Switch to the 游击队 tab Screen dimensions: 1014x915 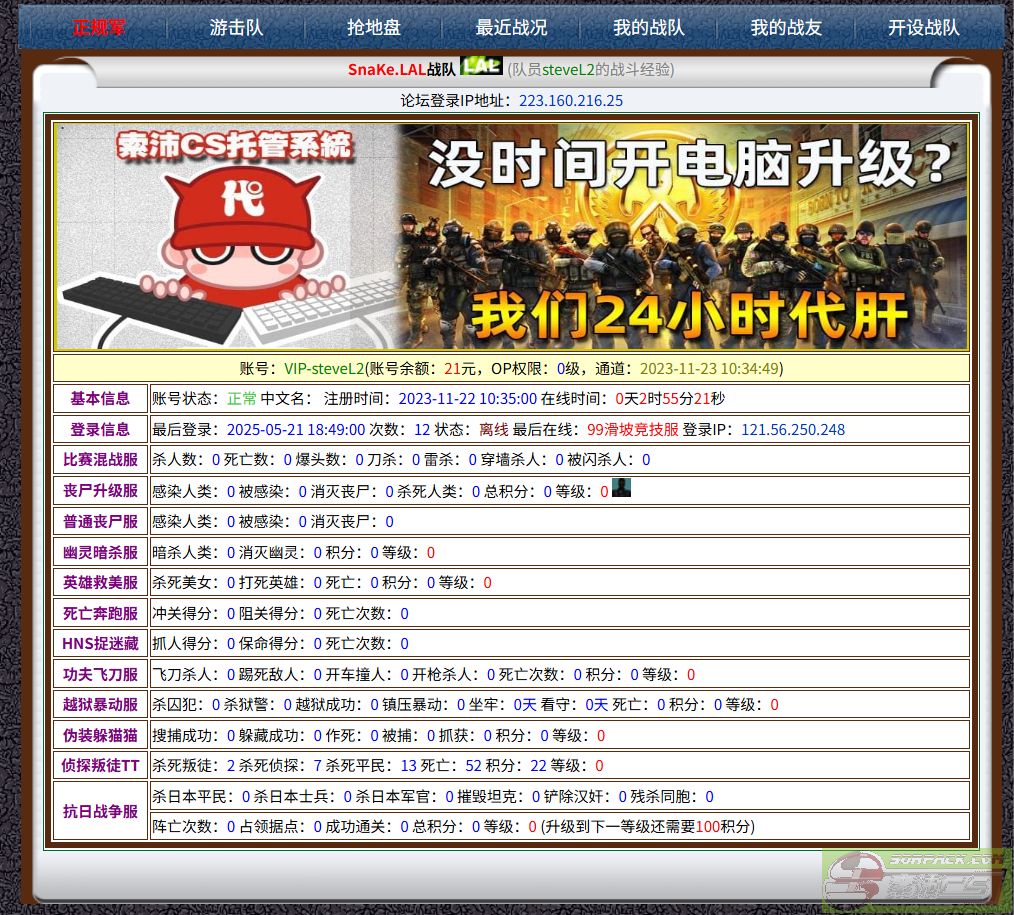(236, 27)
